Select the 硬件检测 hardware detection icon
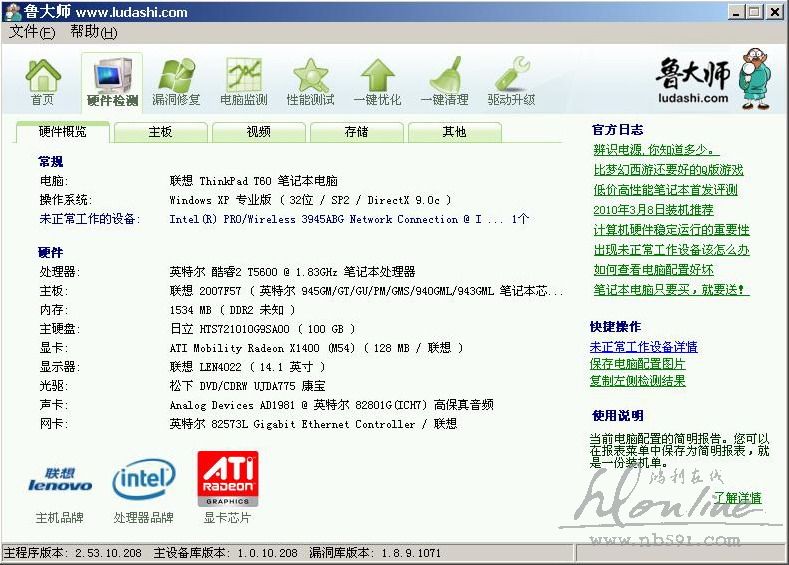Screen dimensions: 789x565 [x=112, y=82]
